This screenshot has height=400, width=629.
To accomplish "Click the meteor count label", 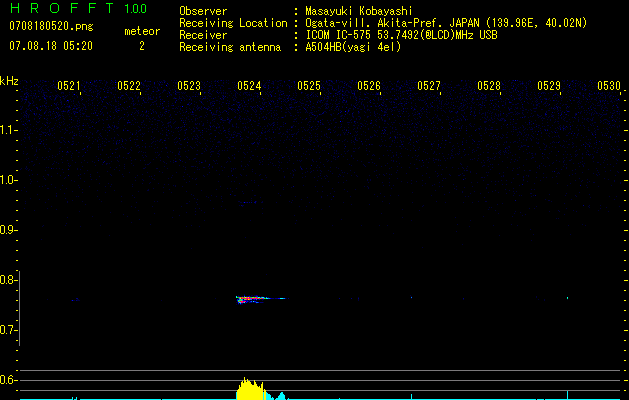I will (142, 31).
